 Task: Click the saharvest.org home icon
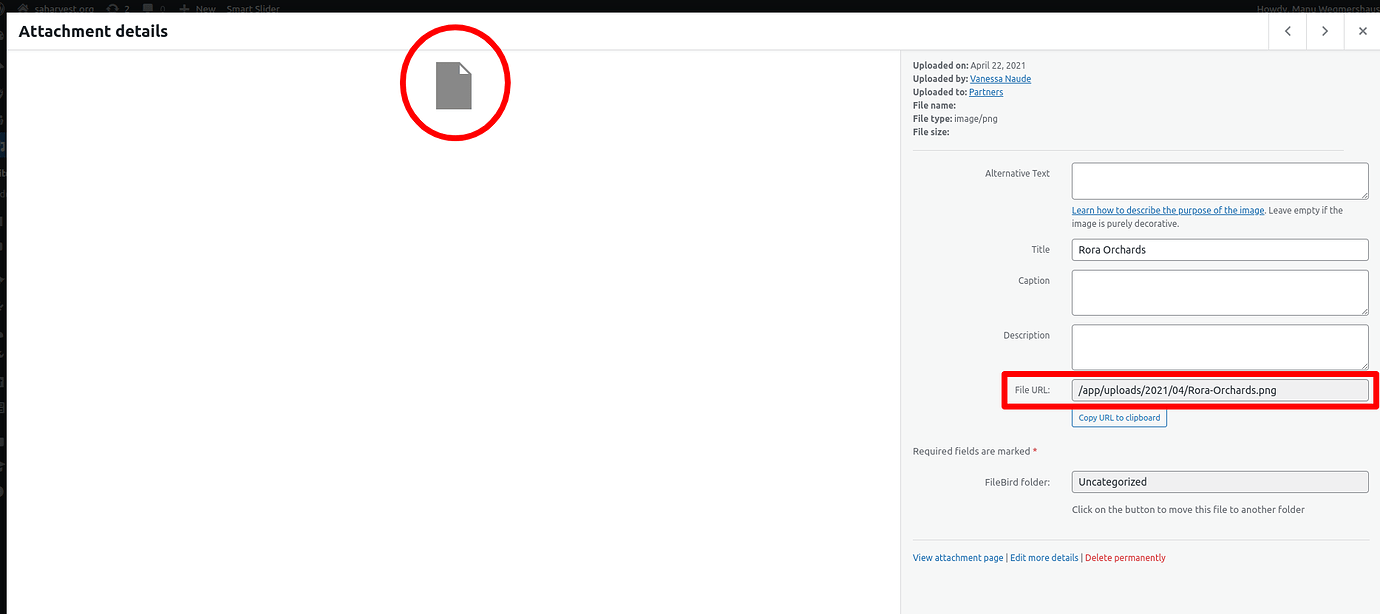coord(25,8)
